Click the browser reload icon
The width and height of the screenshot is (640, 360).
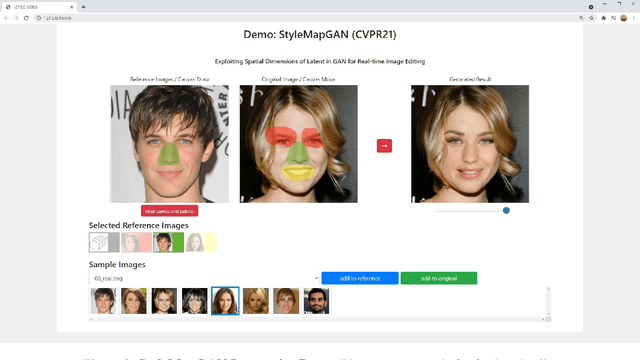click(26, 18)
